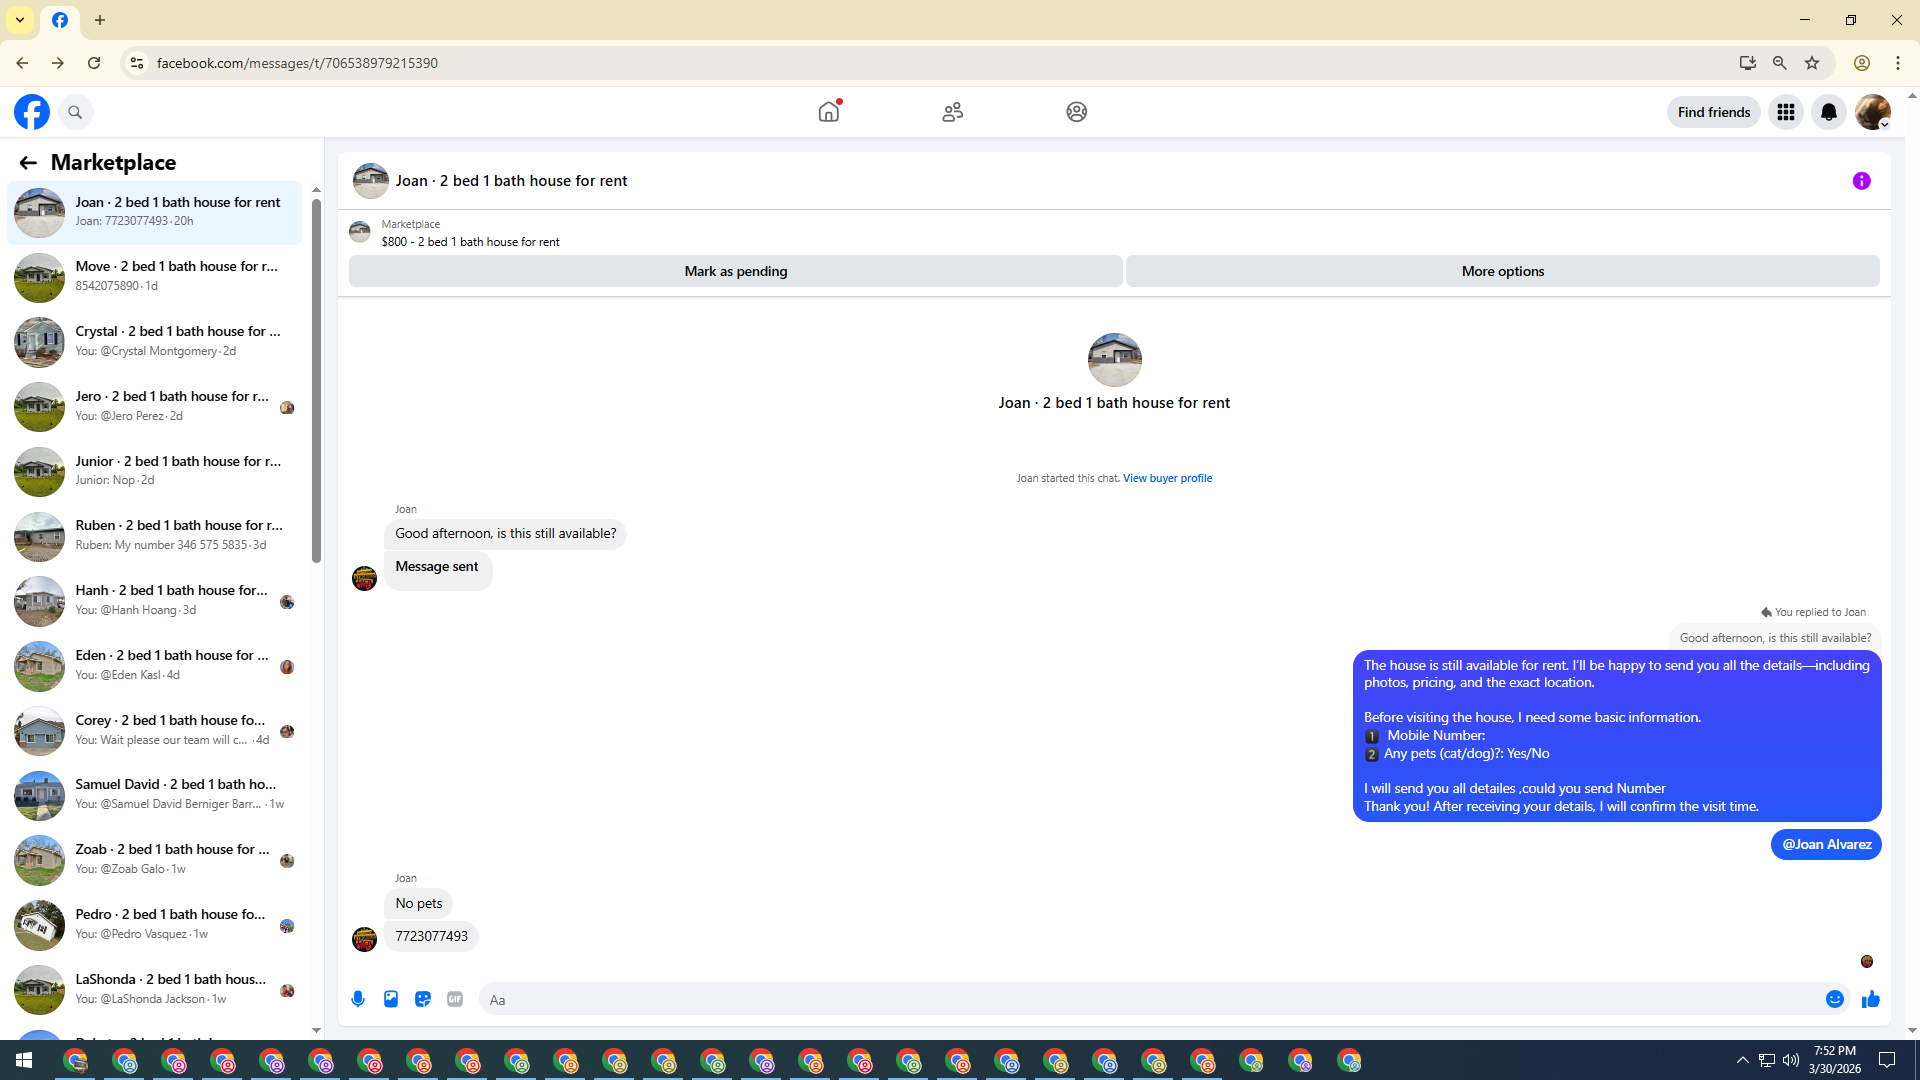Send a thumbs-up like
The height and width of the screenshot is (1080, 1920).
(x=1871, y=999)
